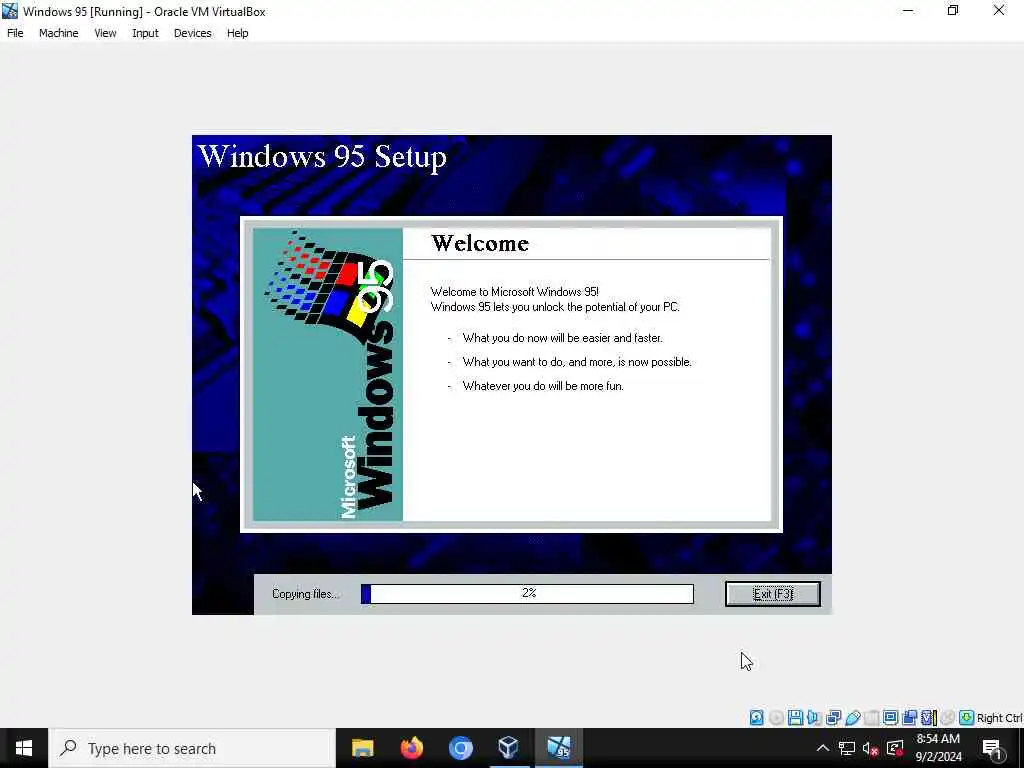
Task: Open the Help menu
Action: pos(238,33)
